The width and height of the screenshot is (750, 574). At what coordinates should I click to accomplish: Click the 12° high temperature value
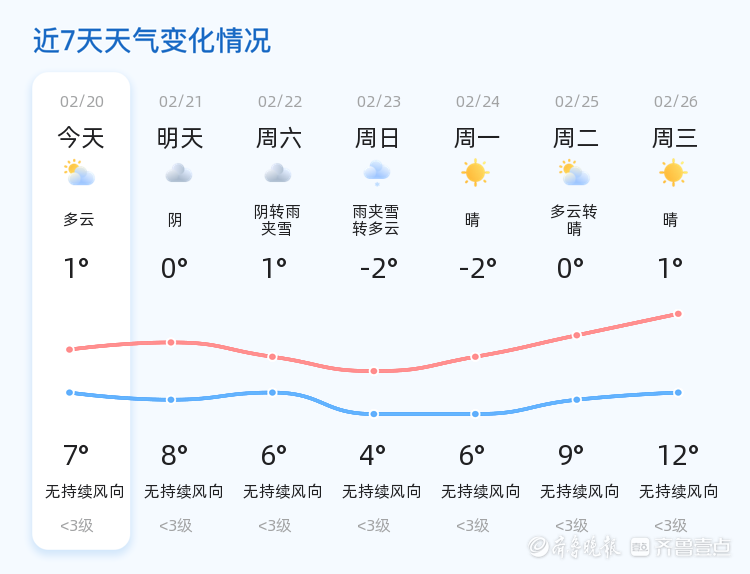678,455
